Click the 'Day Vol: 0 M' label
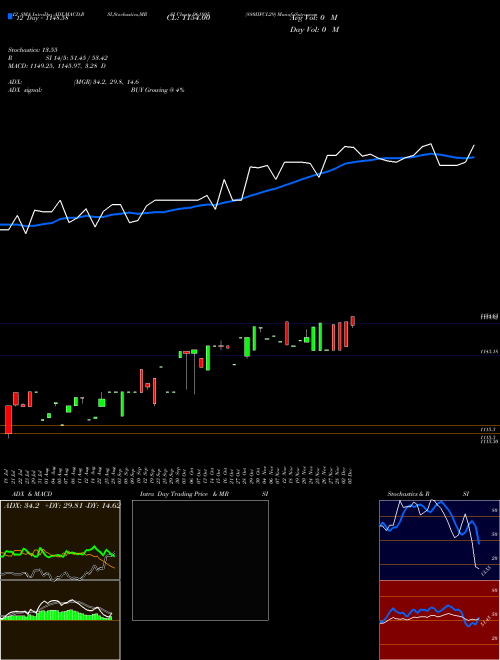This screenshot has width=500, height=660. click(314, 29)
